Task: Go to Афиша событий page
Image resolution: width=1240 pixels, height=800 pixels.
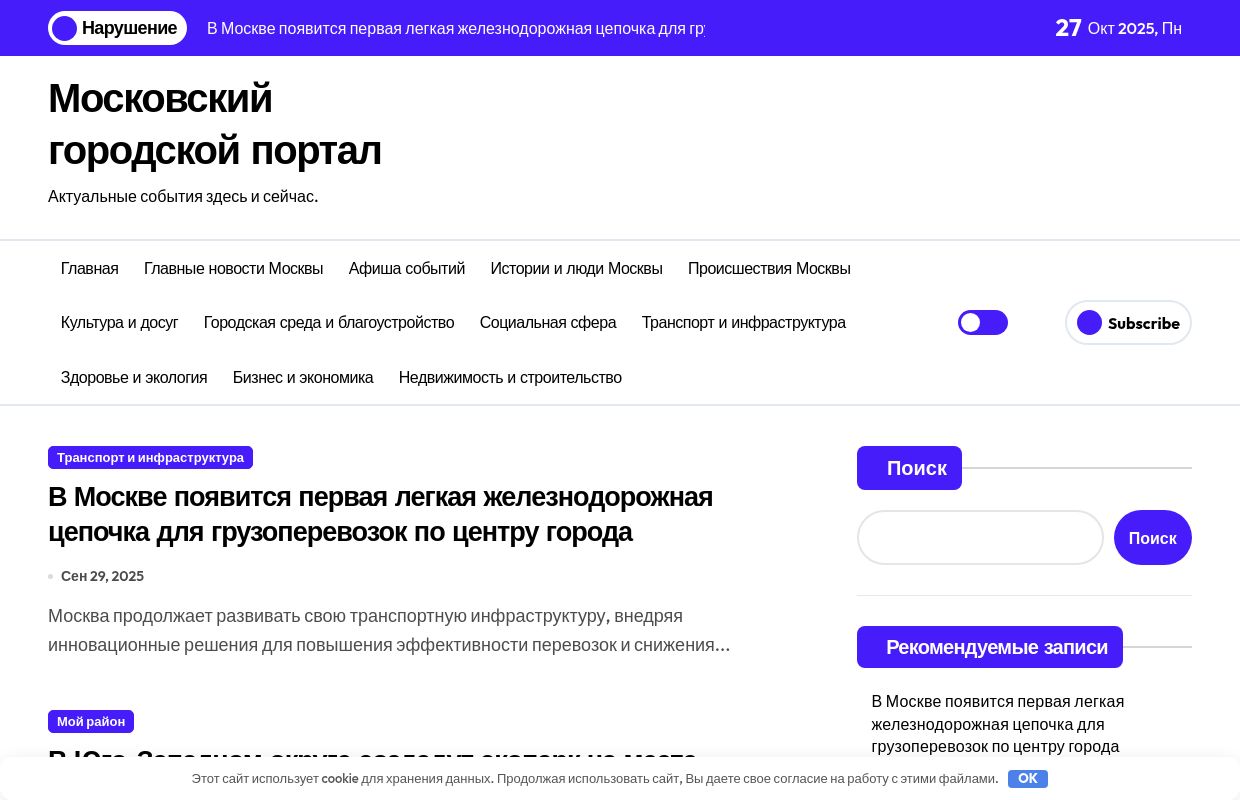Action: coord(406,268)
